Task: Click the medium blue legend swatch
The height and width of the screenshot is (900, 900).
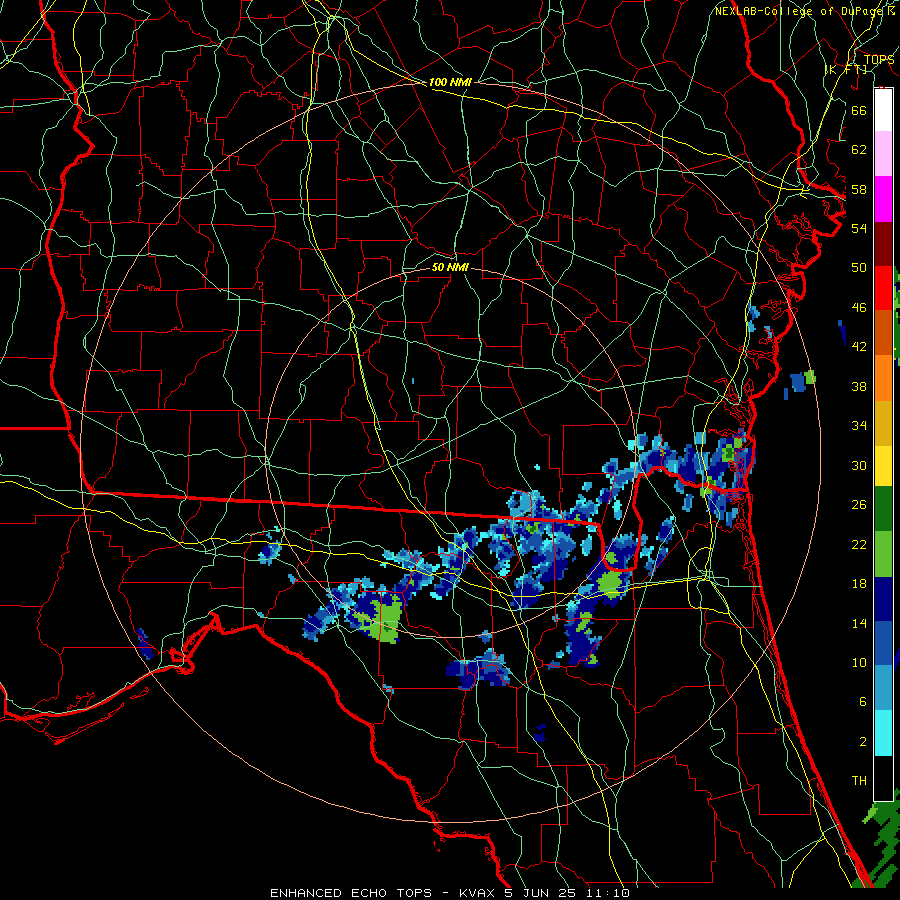Action: 883,643
